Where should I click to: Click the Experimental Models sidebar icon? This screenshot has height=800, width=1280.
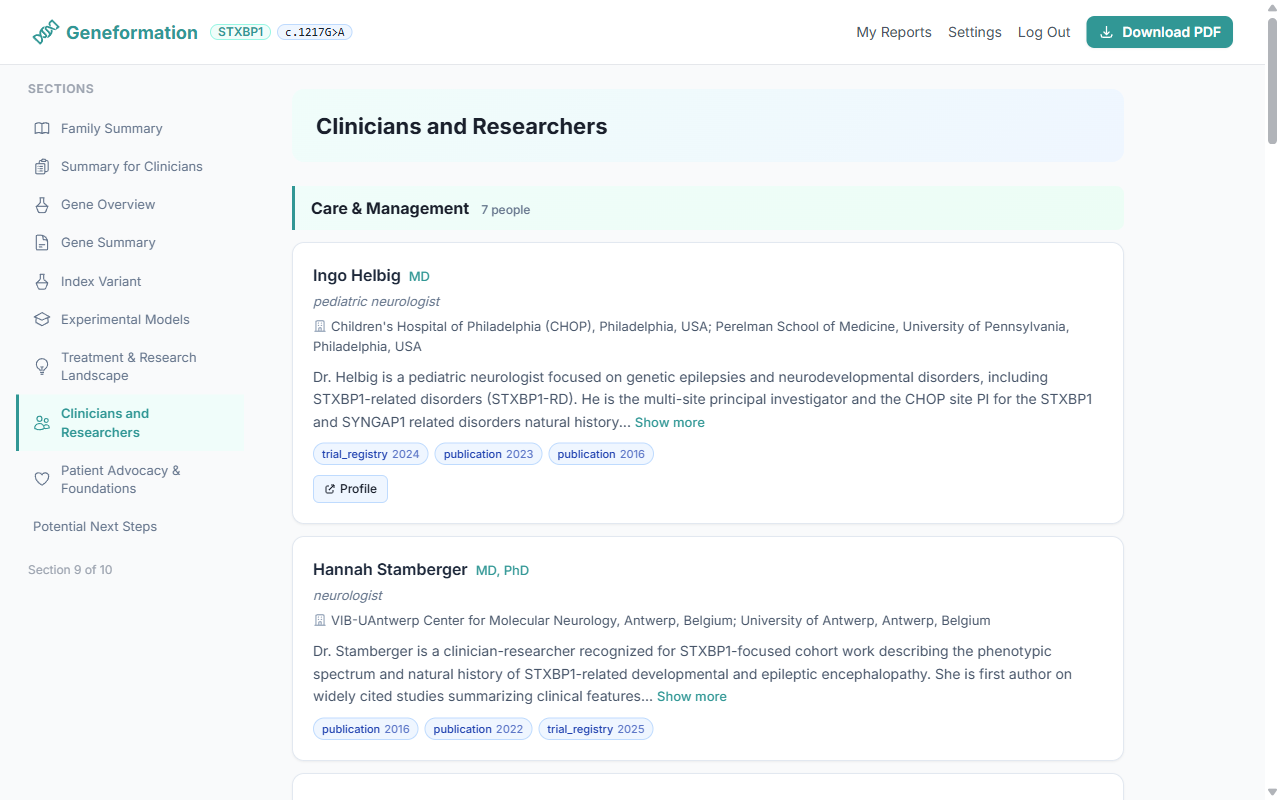point(41,319)
